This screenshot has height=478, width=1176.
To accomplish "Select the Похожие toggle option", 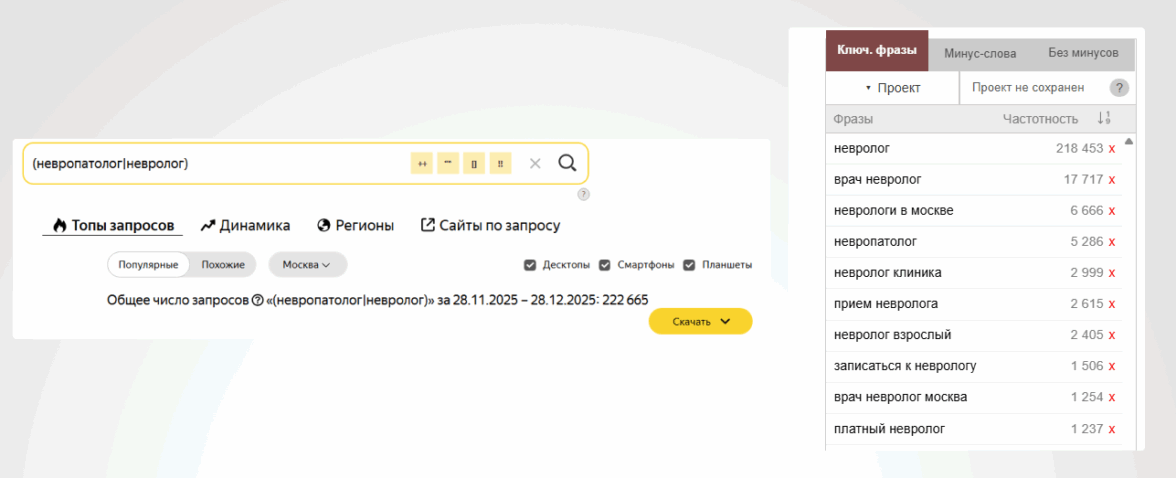I will coord(223,265).
